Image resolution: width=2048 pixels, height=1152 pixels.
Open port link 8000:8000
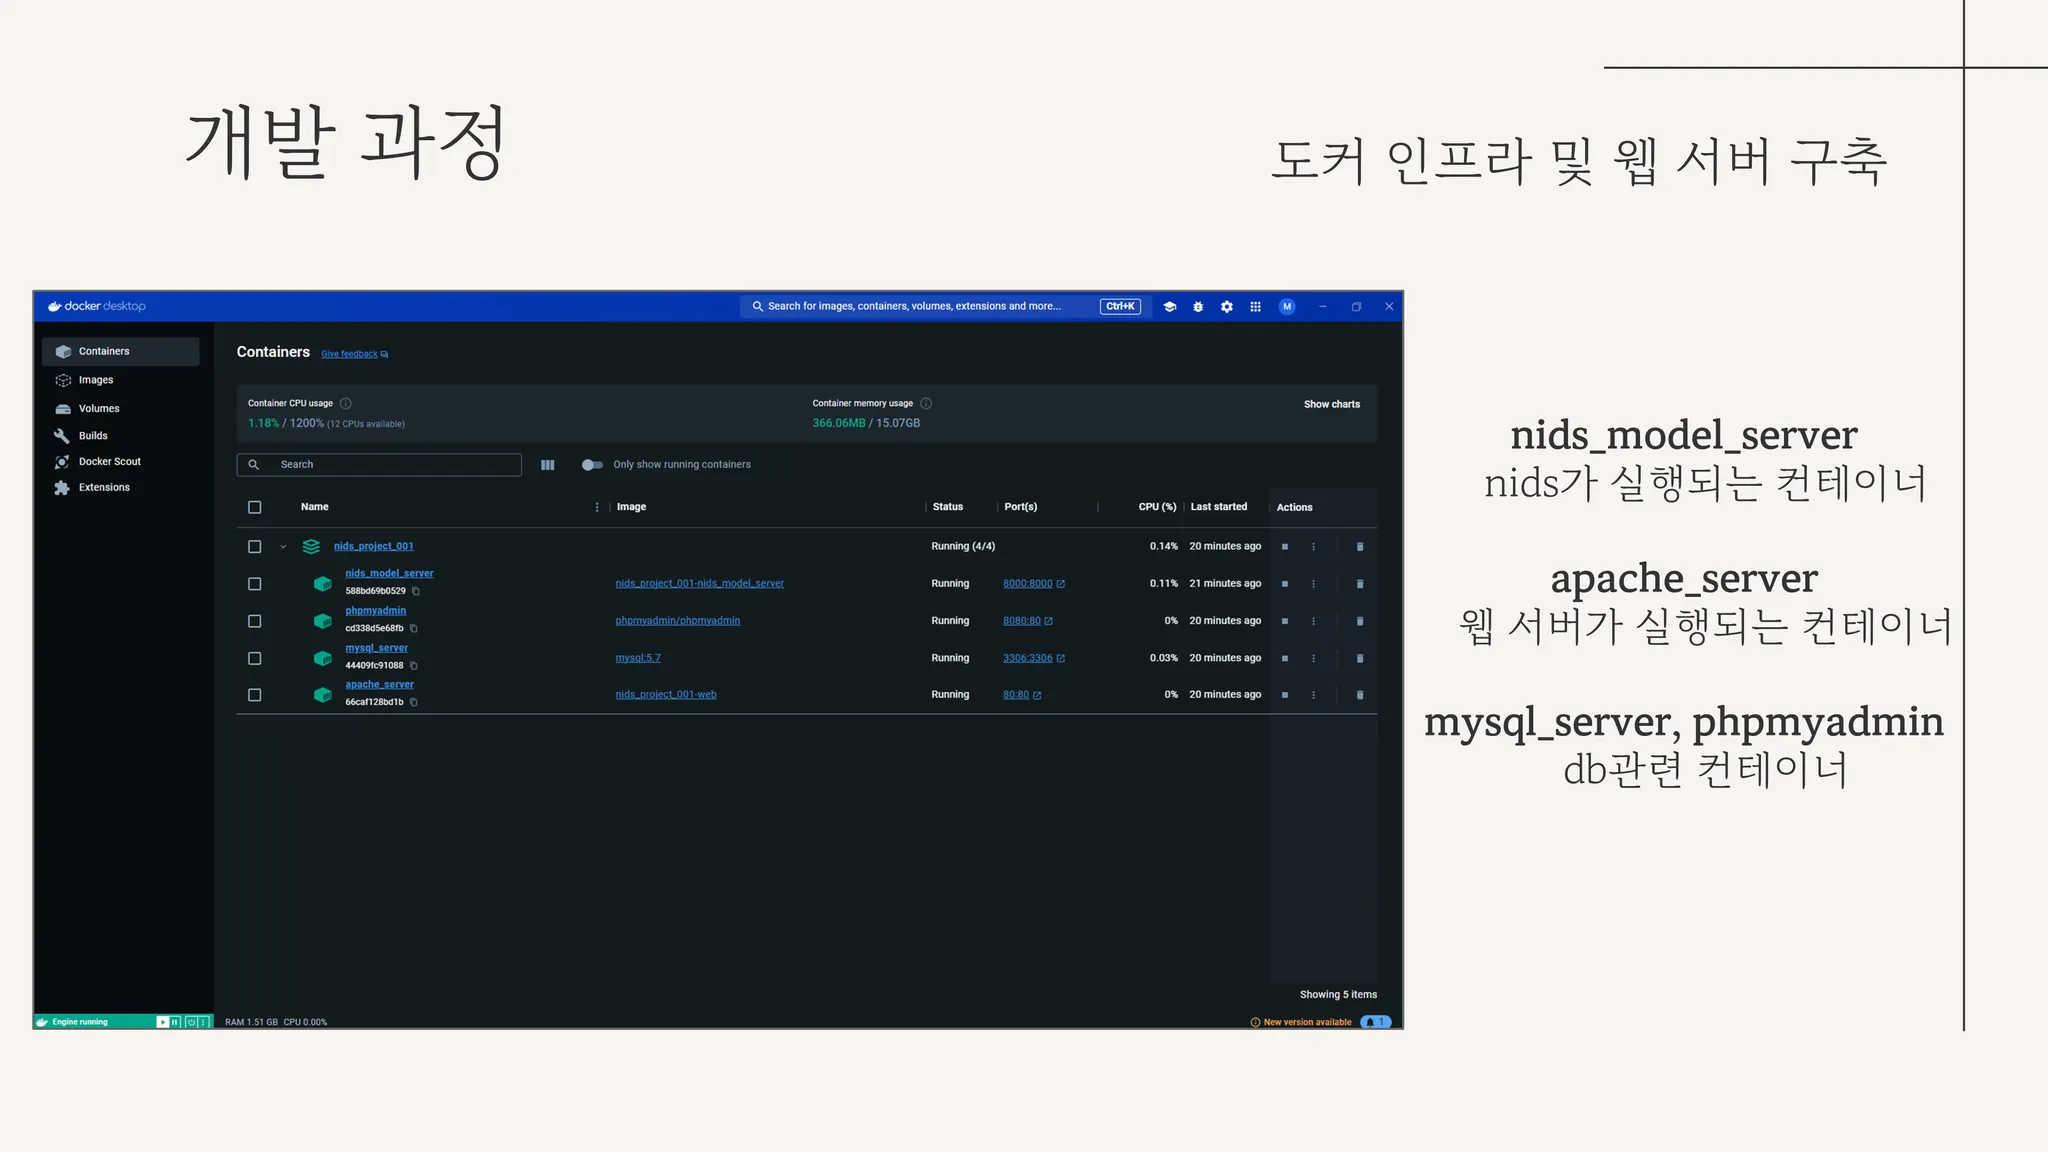click(1028, 584)
